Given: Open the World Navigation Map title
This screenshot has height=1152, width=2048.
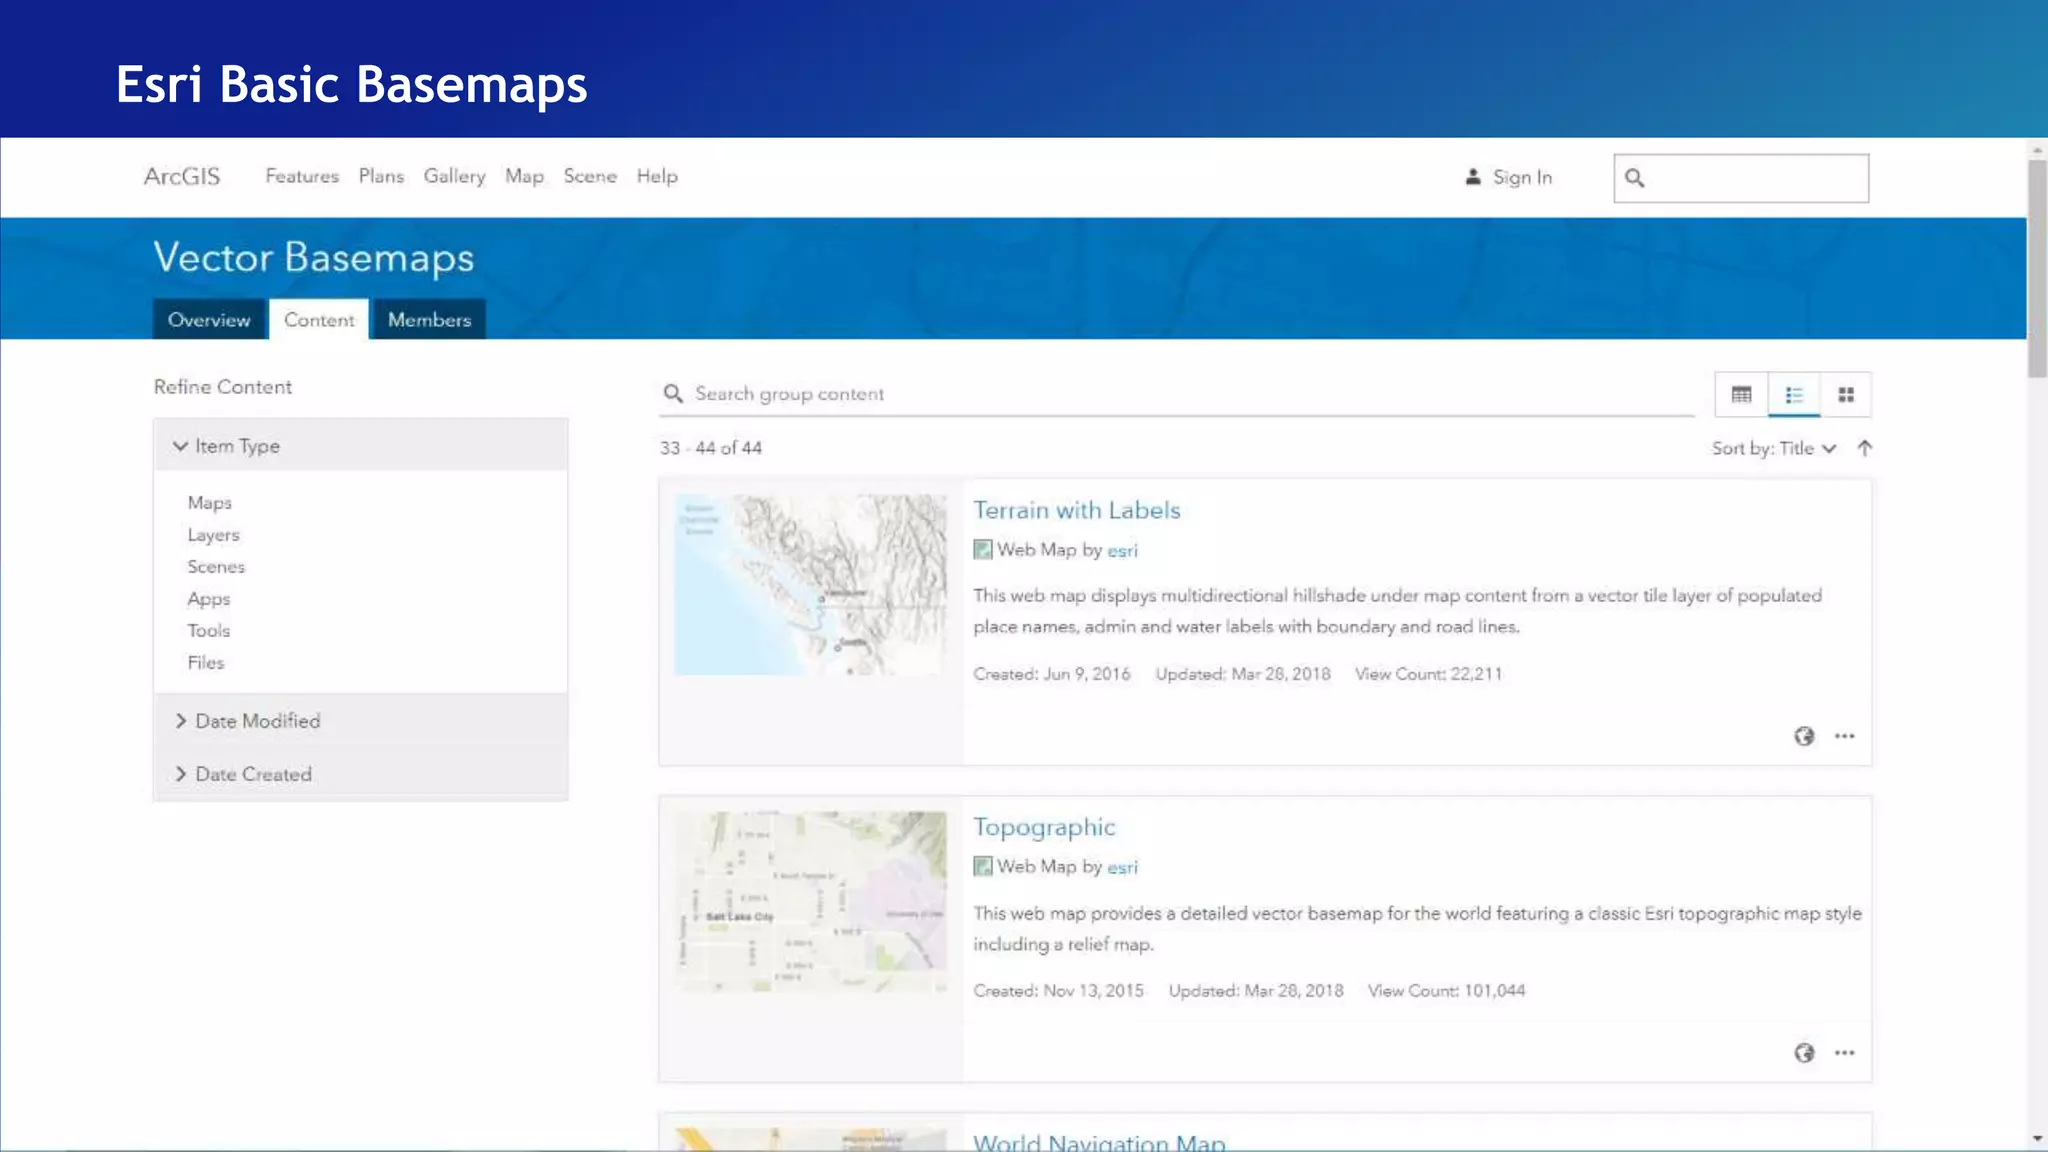Looking at the screenshot, I should click(1099, 1142).
